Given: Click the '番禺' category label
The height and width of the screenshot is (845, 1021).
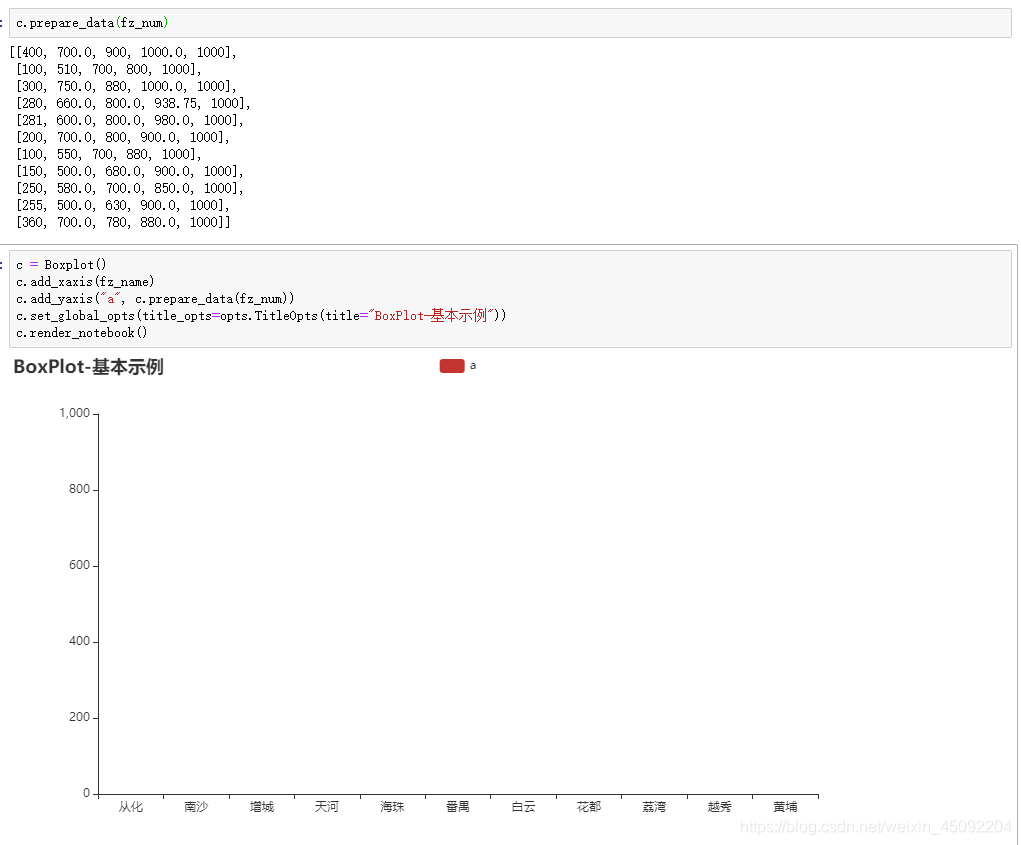Looking at the screenshot, I should [457, 806].
